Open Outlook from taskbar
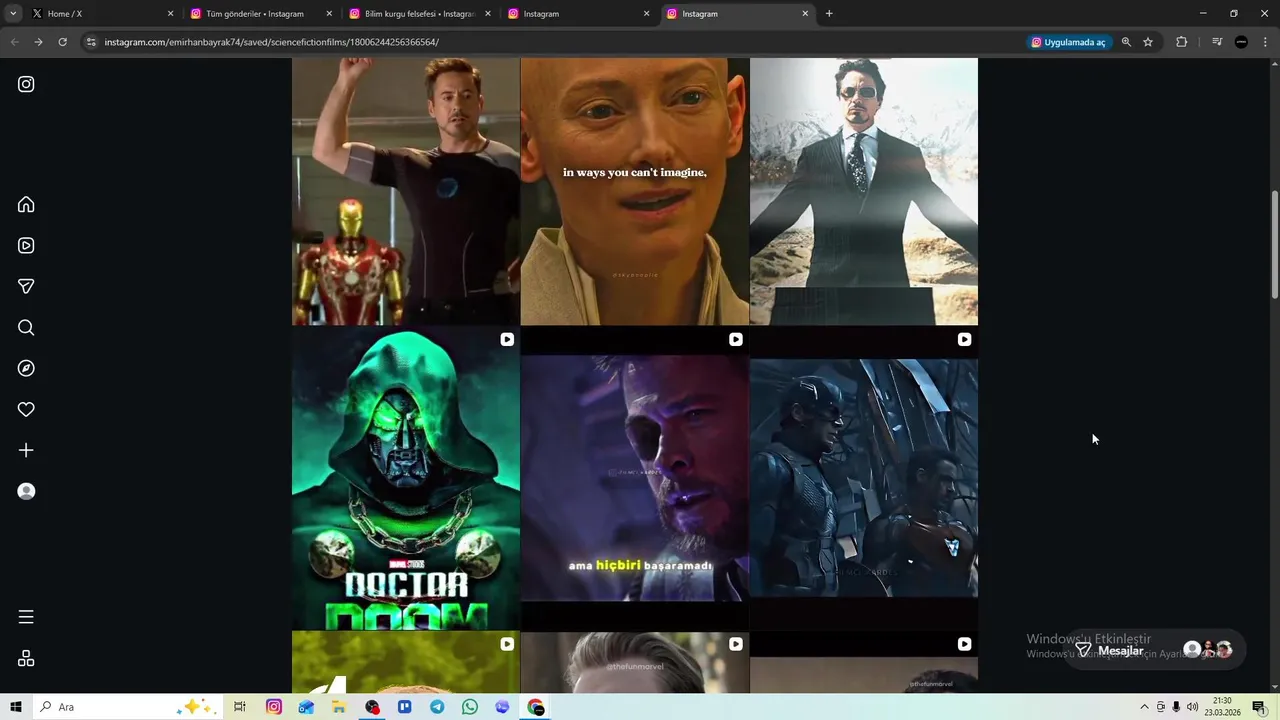 click(306, 707)
